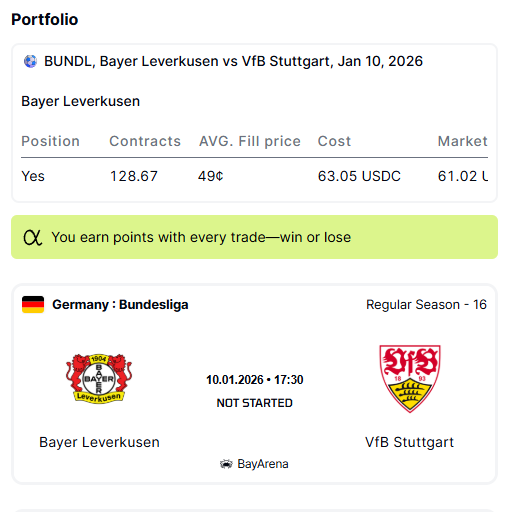Click the BayArena venue label
Viewport: 512px width, 512px height.
tap(263, 464)
